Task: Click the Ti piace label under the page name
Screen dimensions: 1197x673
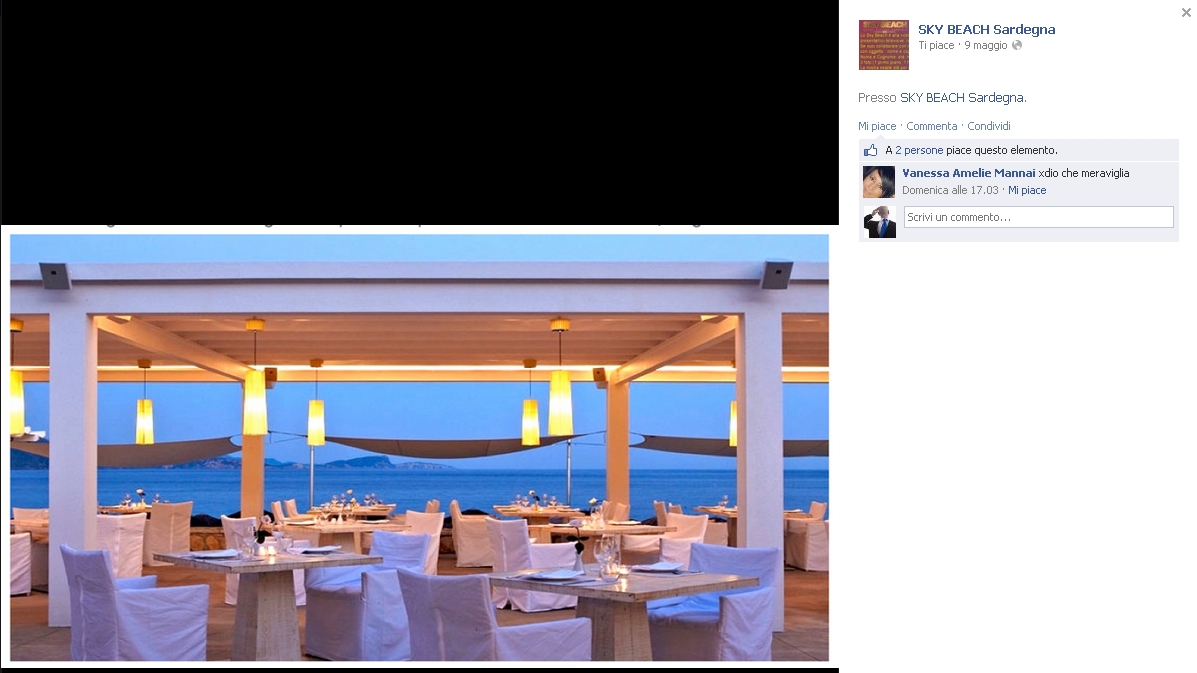Action: 936,46
